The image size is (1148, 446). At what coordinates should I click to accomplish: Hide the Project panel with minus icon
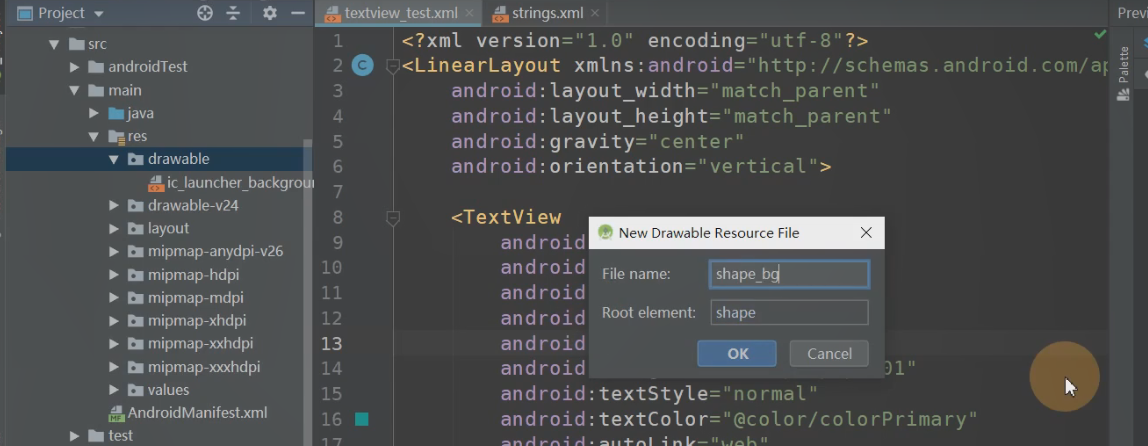297,13
